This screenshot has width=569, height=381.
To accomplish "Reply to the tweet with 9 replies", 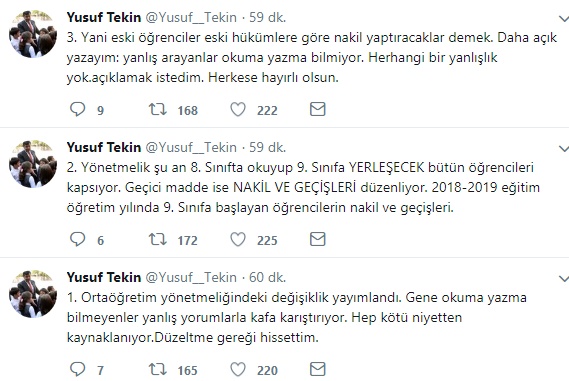I will coord(77,109).
